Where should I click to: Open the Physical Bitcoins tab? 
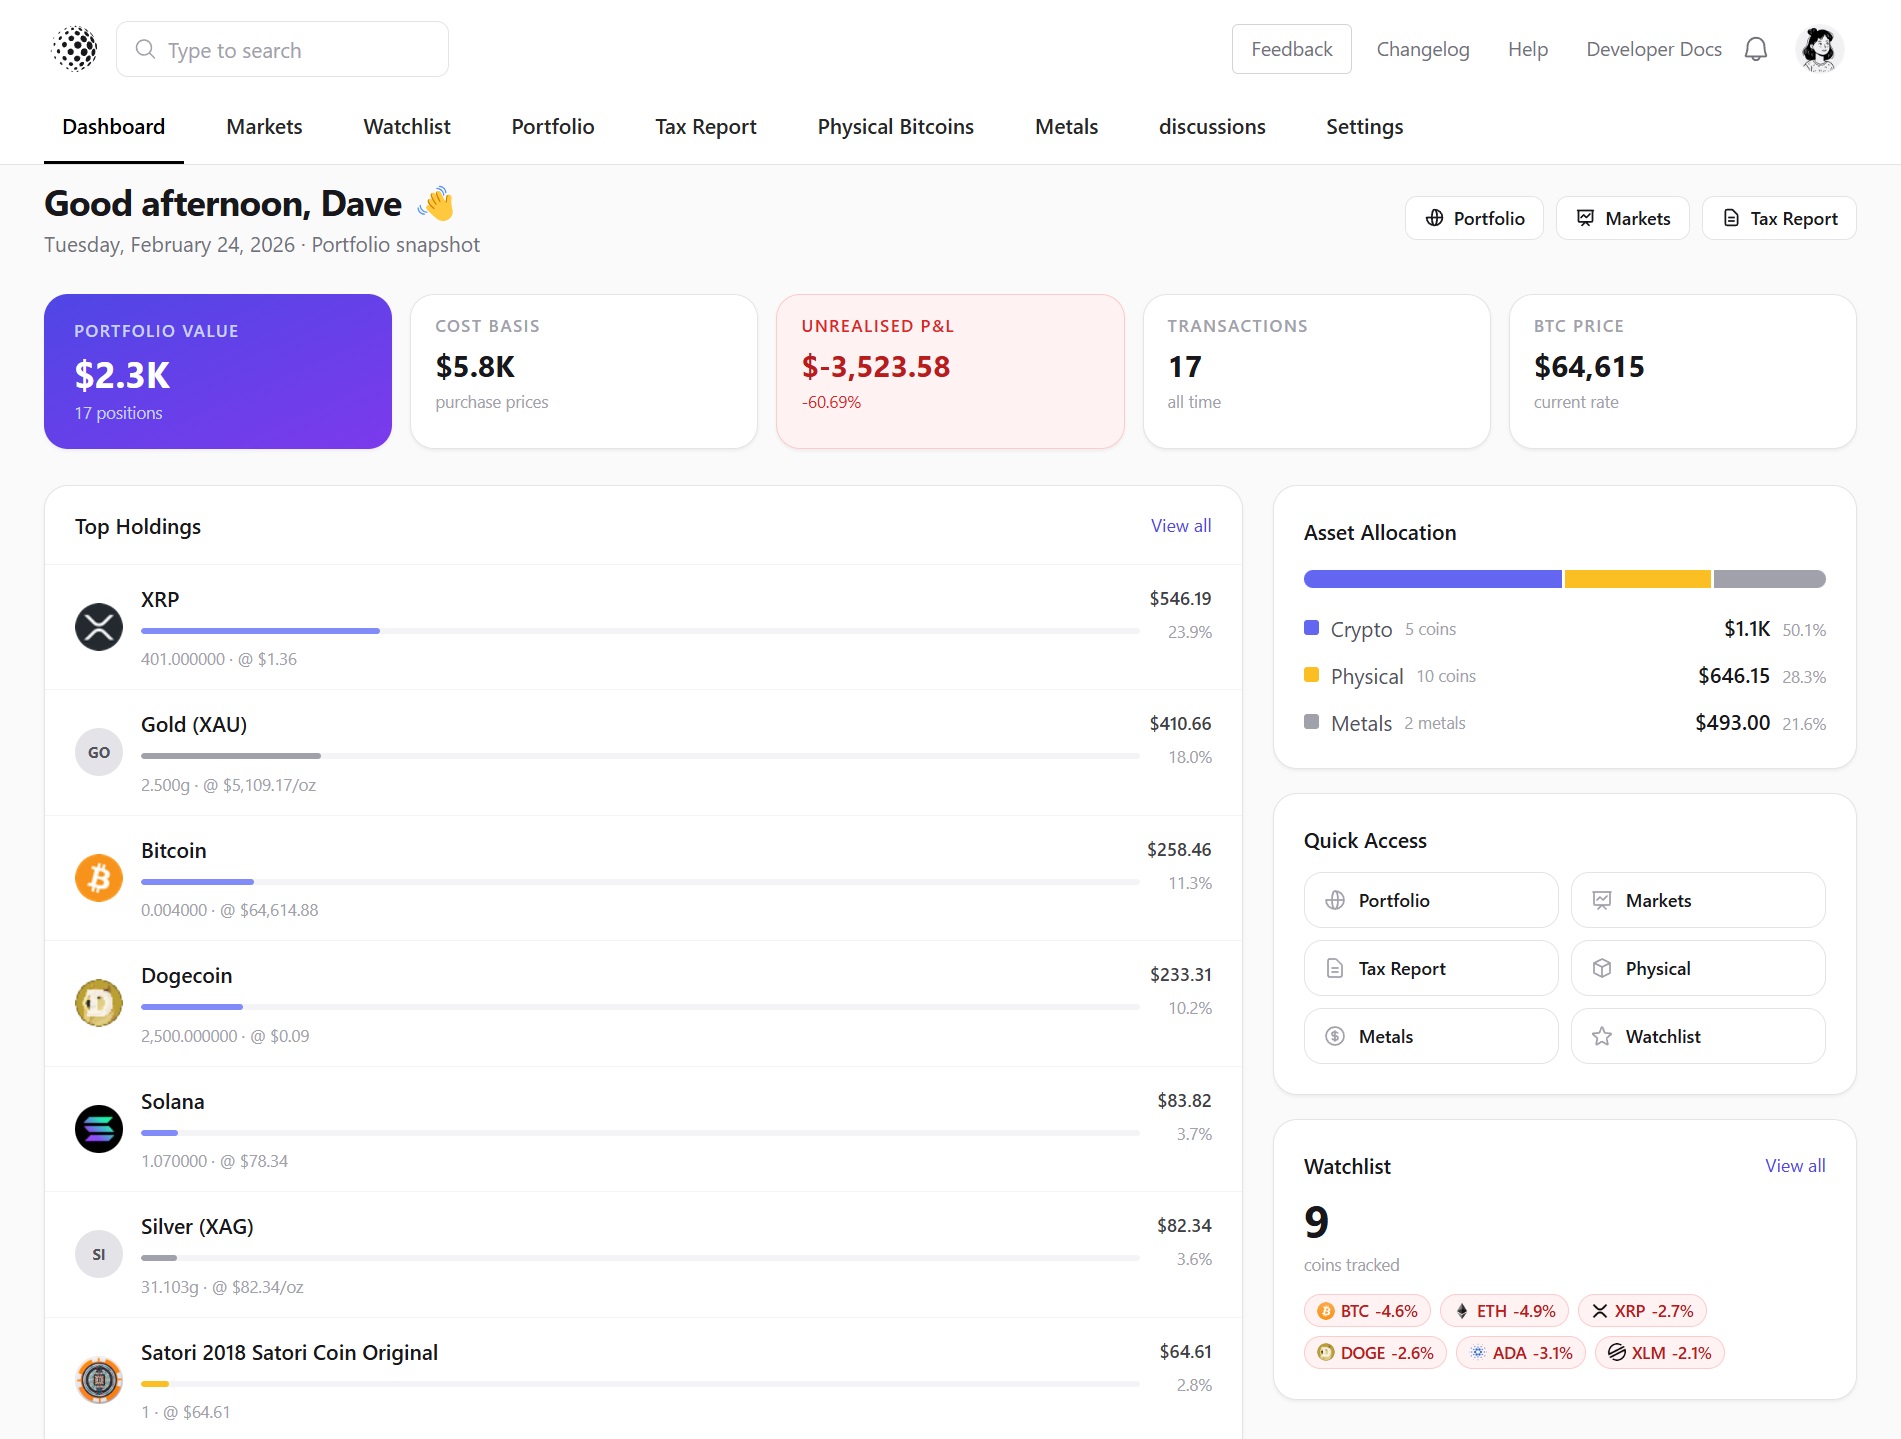pyautogui.click(x=895, y=127)
